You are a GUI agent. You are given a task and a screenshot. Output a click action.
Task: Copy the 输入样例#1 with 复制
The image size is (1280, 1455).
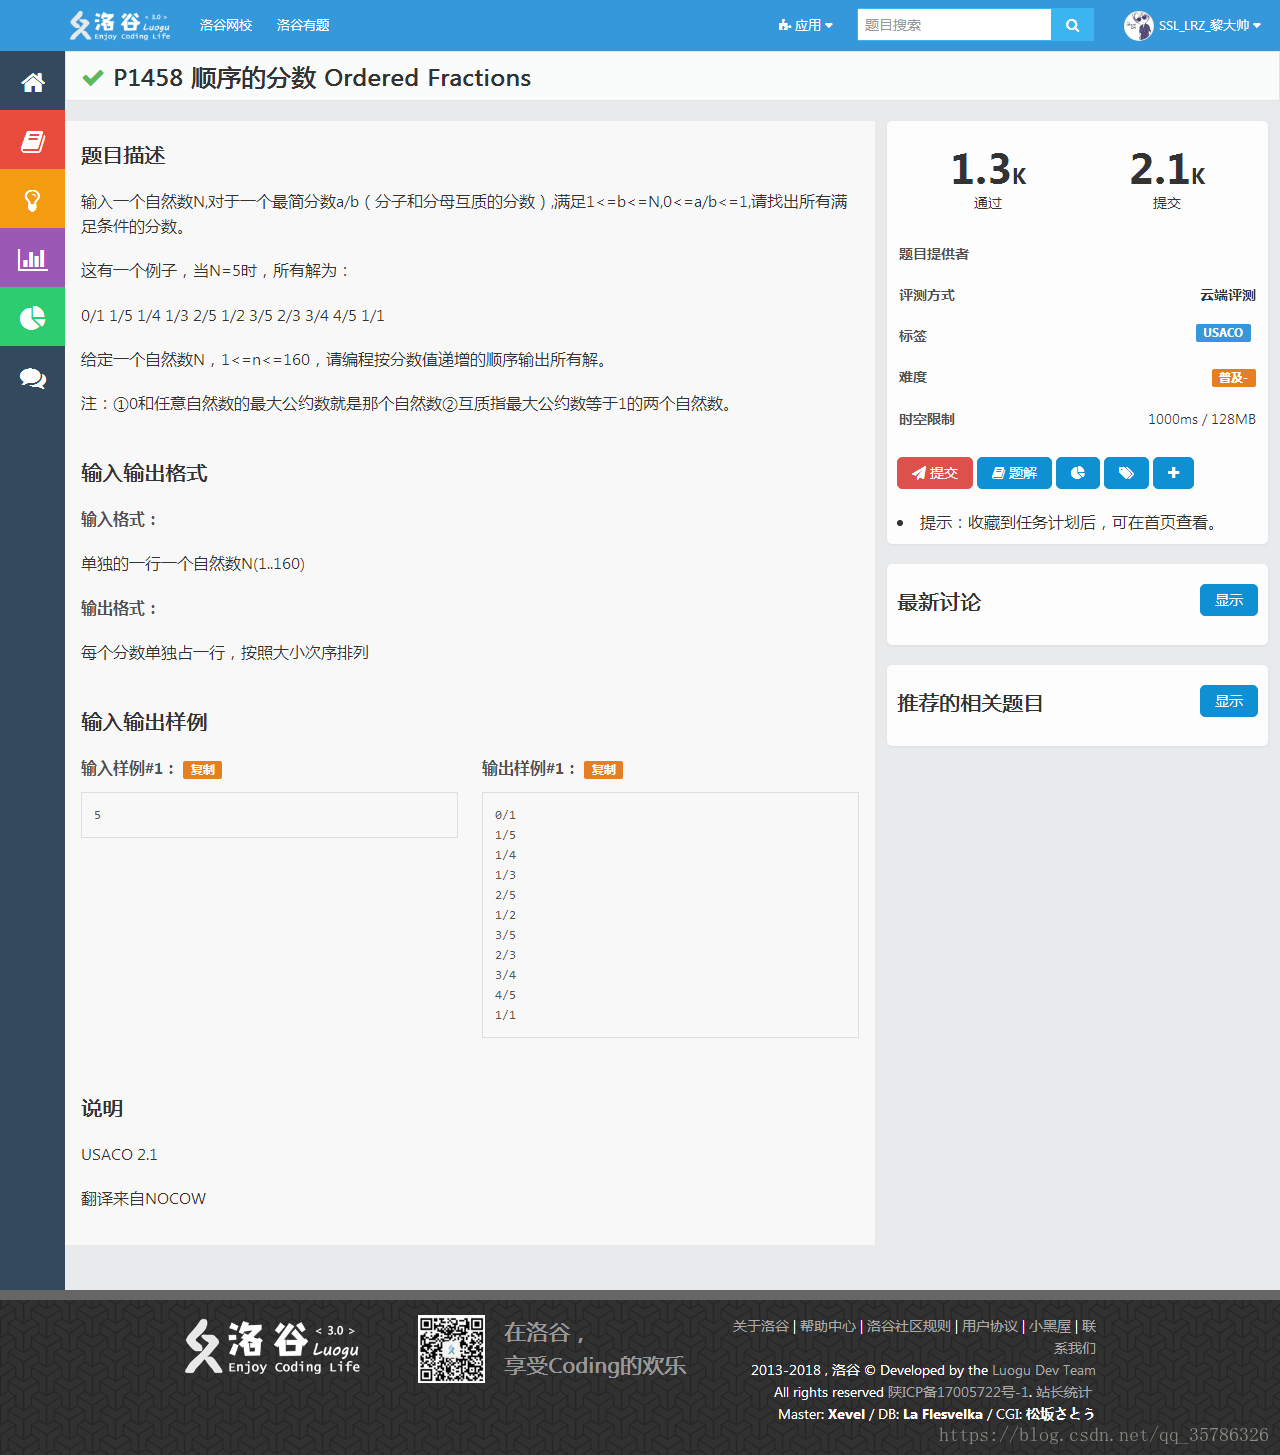[x=202, y=769]
